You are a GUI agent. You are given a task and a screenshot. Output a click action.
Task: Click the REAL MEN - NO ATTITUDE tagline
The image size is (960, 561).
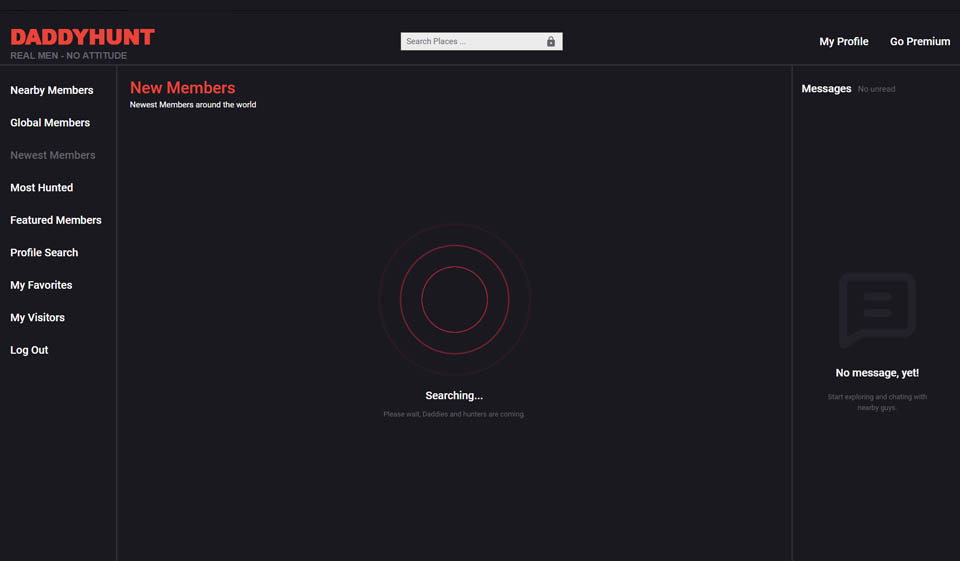point(69,56)
